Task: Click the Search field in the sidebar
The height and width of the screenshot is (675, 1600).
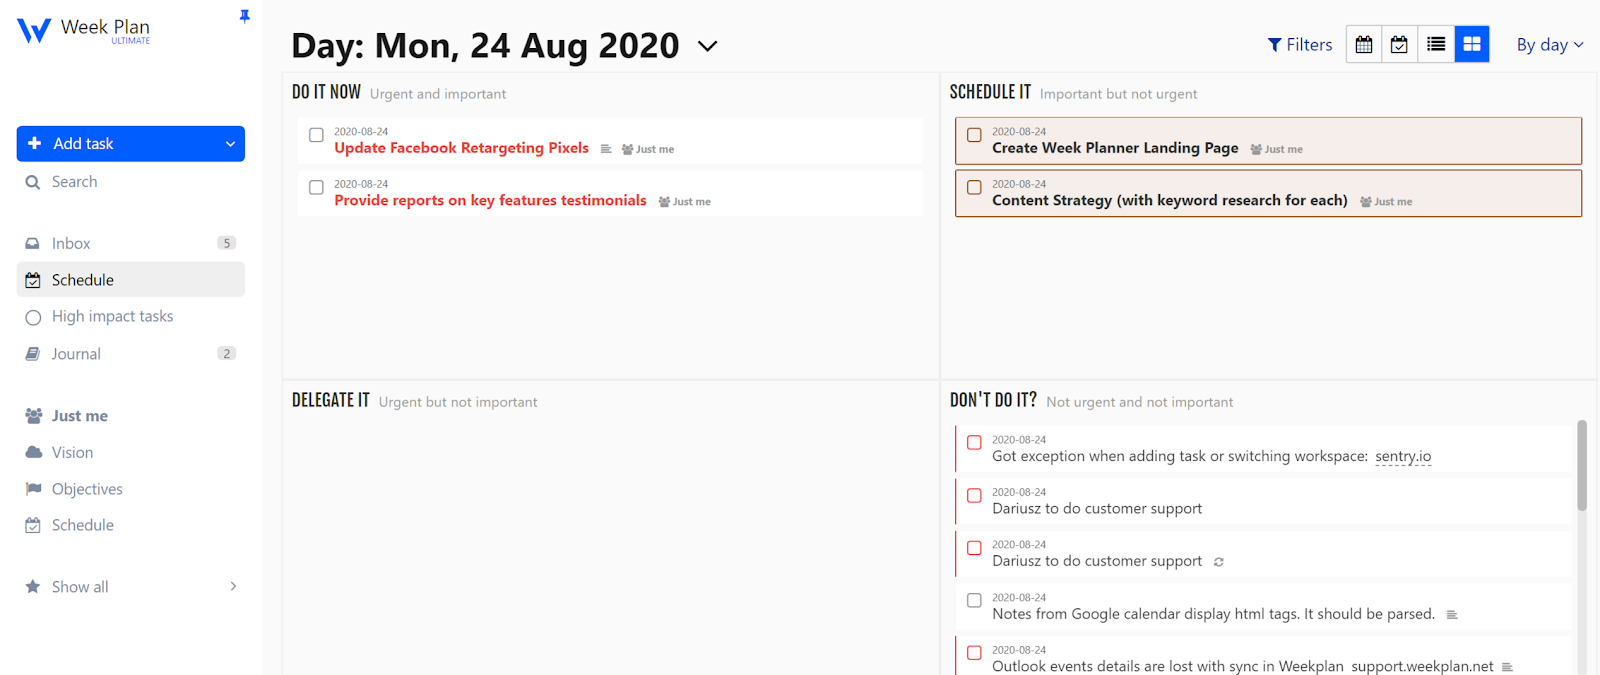Action: pyautogui.click(x=75, y=182)
